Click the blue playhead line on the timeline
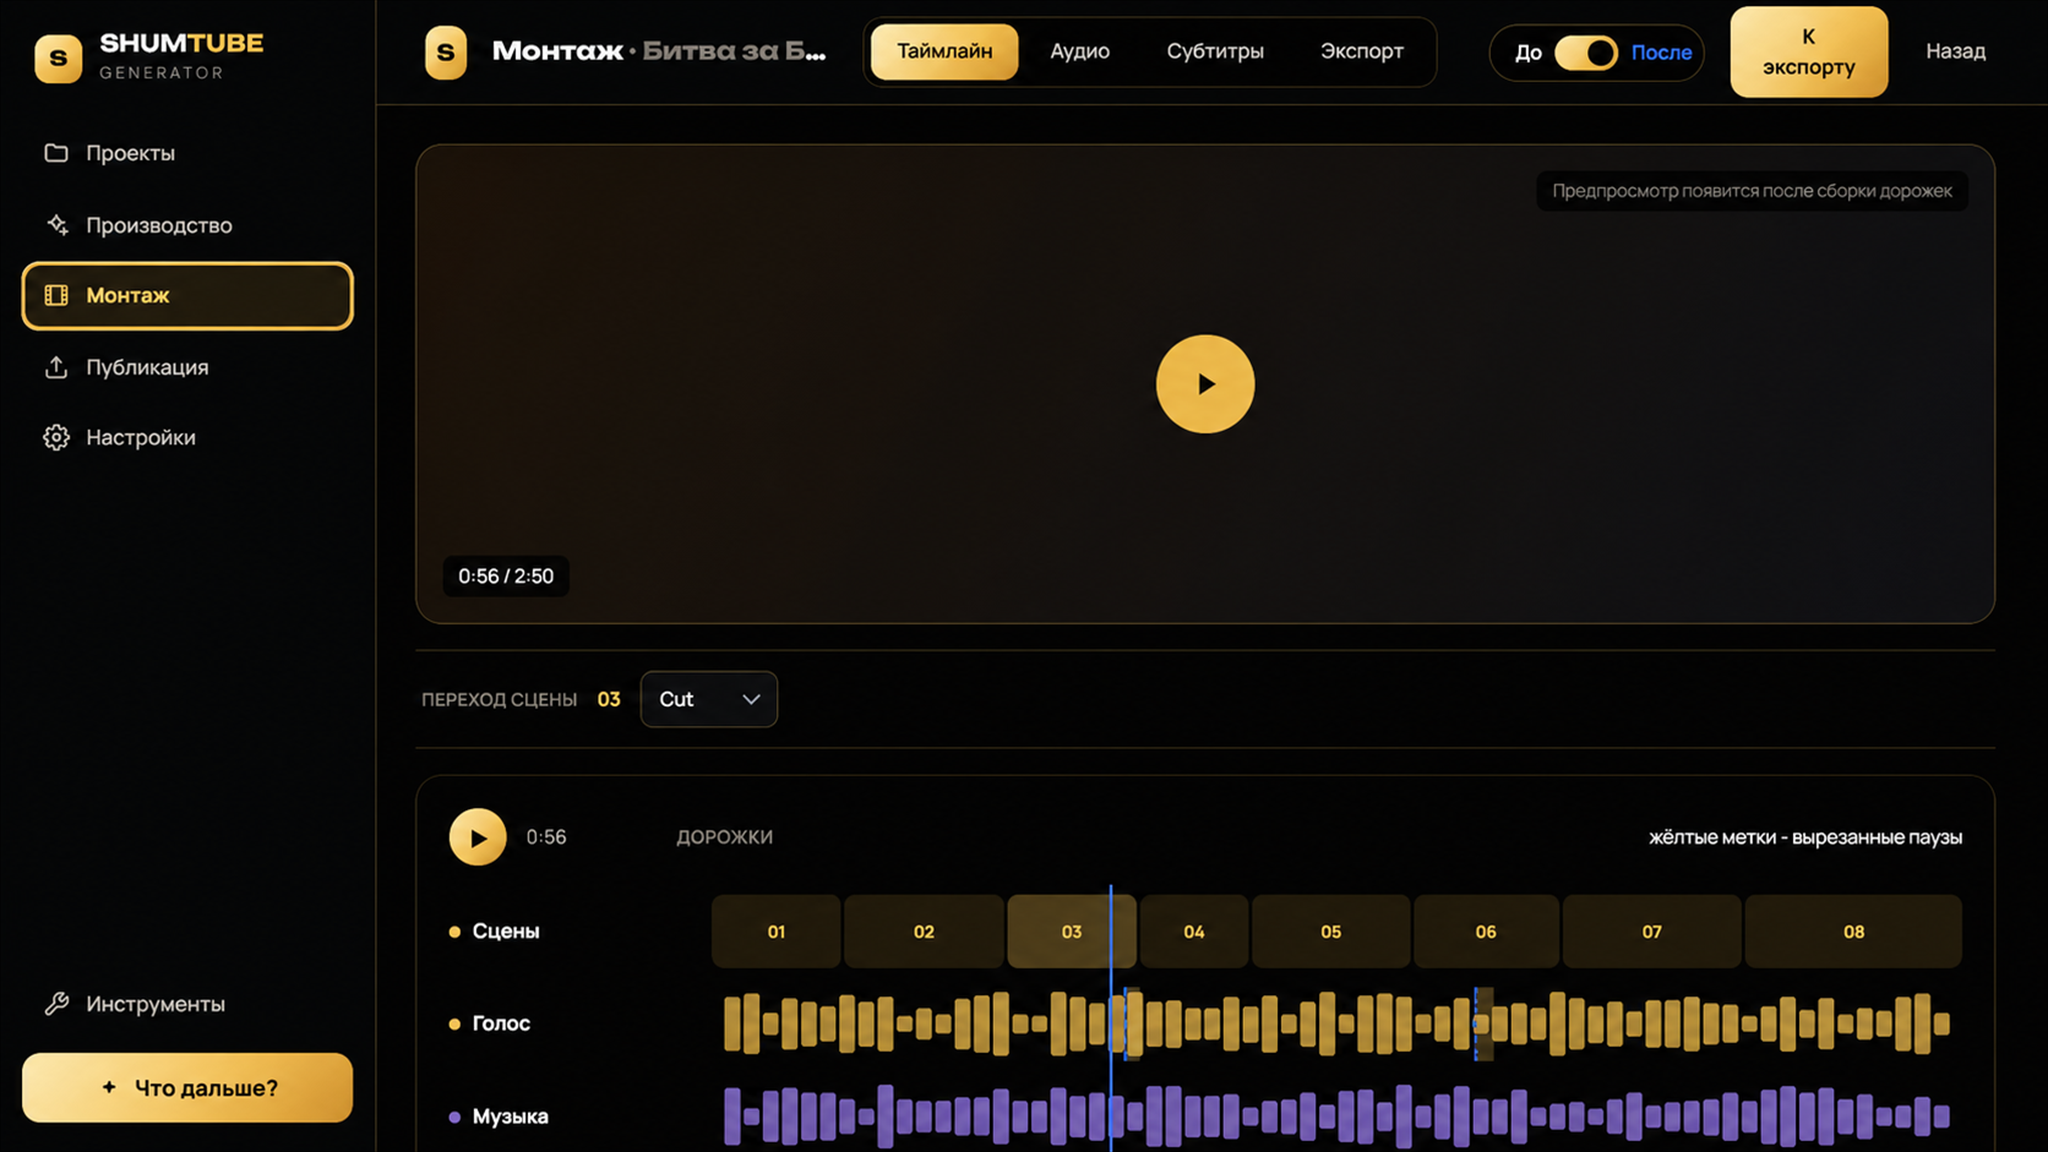 1111,1018
